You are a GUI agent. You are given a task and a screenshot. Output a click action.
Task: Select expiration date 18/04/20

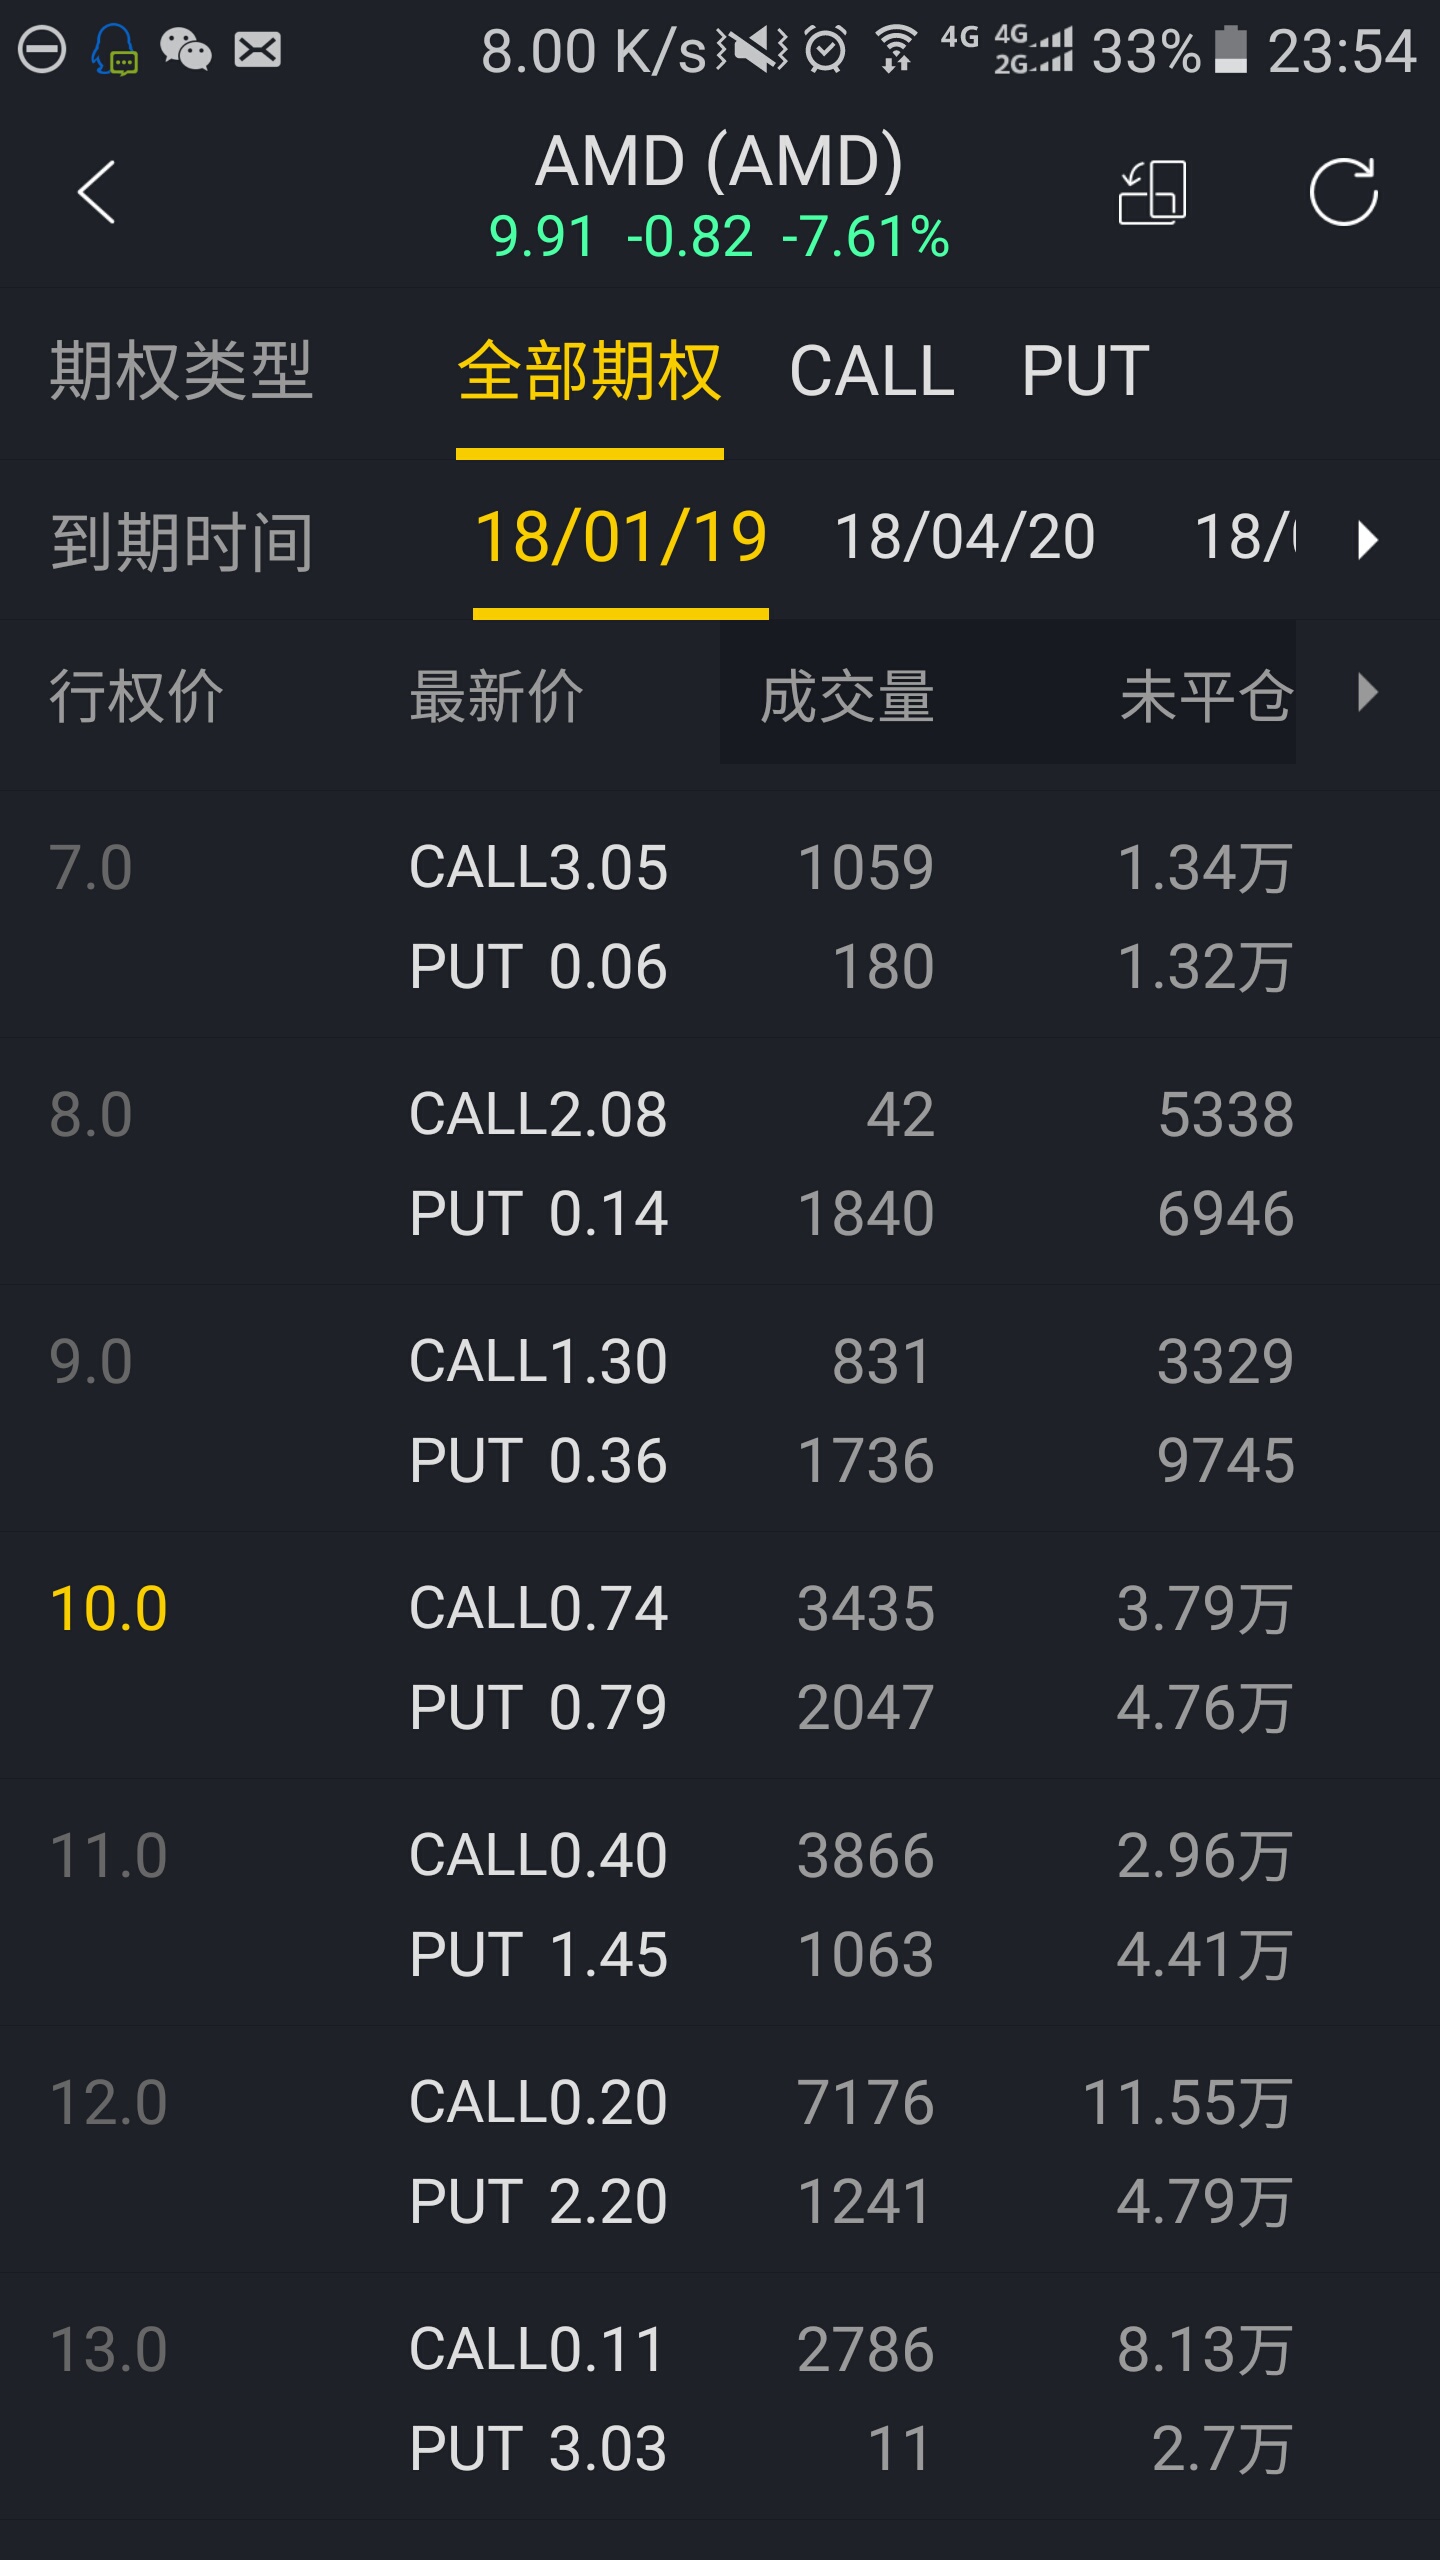tap(965, 538)
